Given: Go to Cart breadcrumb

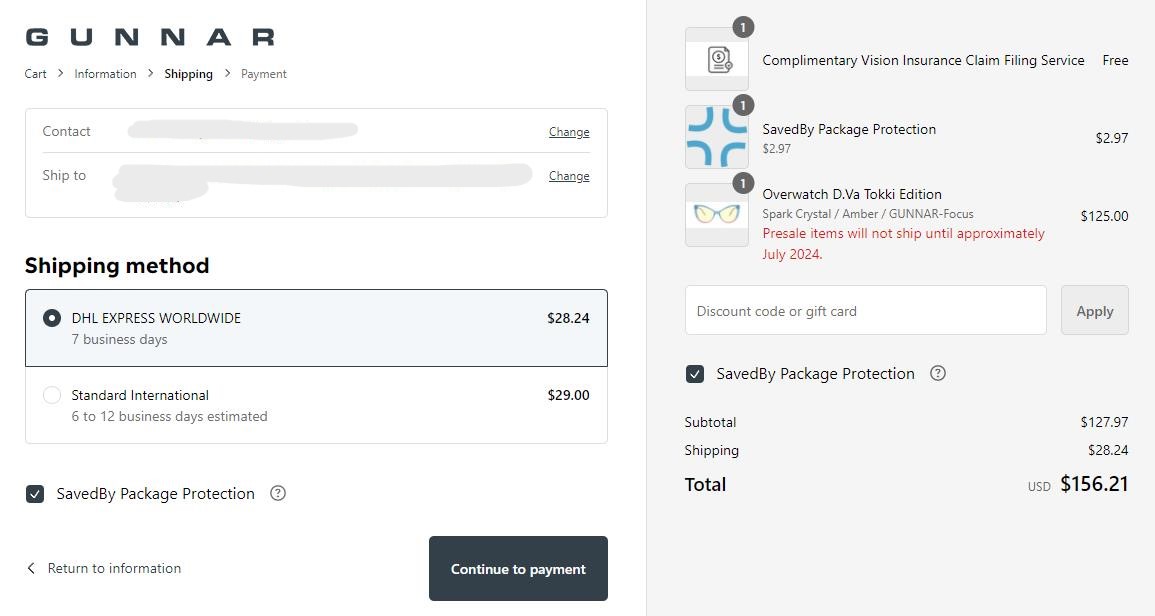Looking at the screenshot, I should click(x=36, y=74).
